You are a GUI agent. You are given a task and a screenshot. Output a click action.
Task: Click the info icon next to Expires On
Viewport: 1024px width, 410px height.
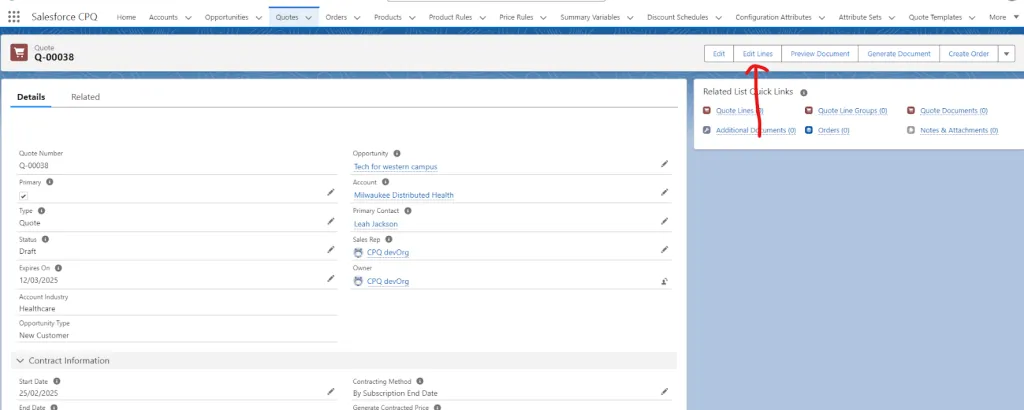coord(58,268)
